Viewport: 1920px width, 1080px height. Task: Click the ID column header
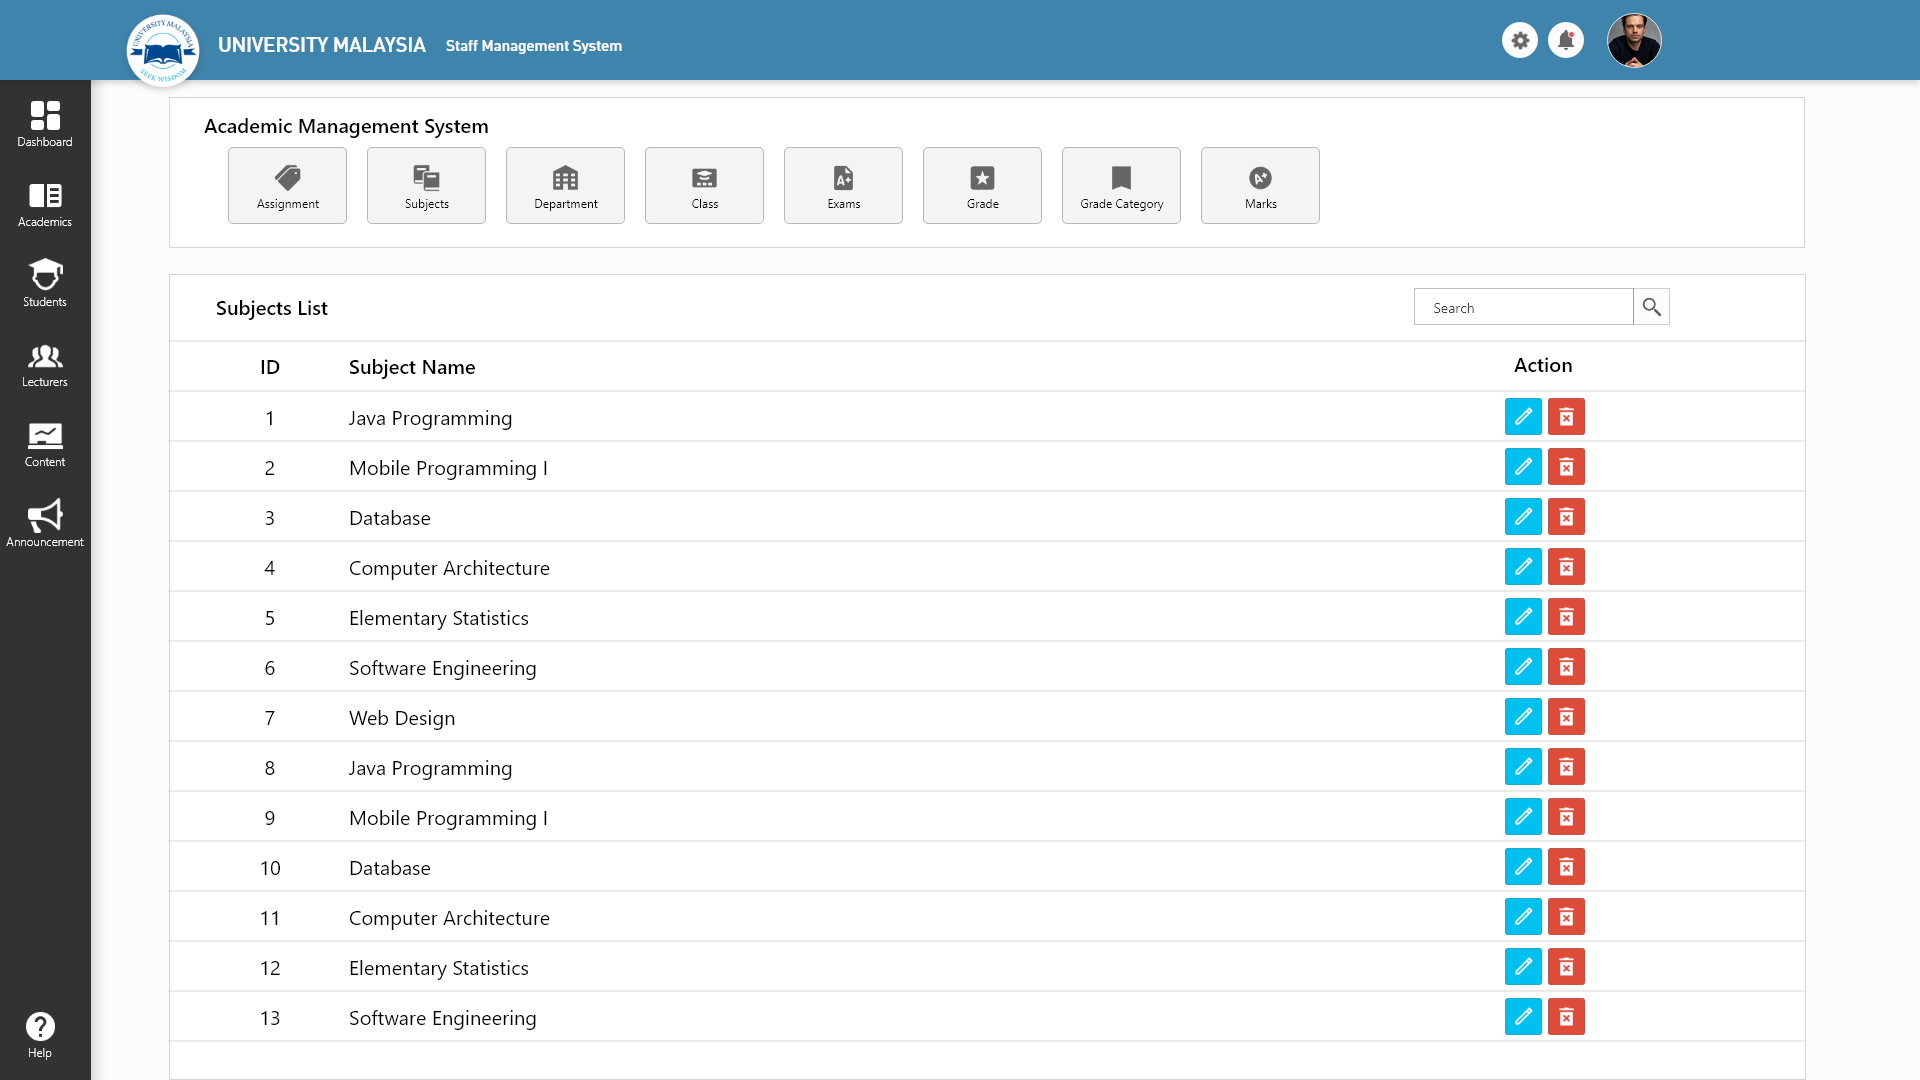(270, 367)
